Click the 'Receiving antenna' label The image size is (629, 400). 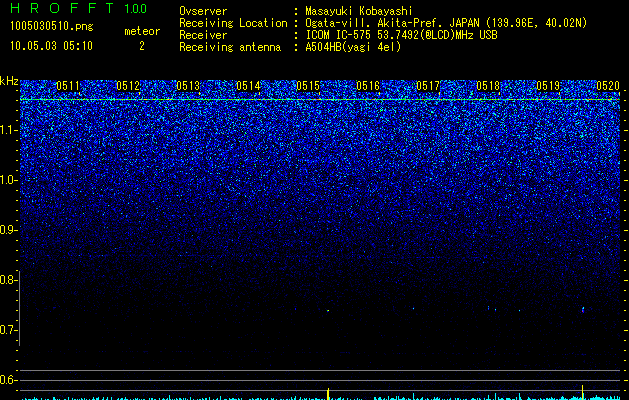(x=230, y=47)
